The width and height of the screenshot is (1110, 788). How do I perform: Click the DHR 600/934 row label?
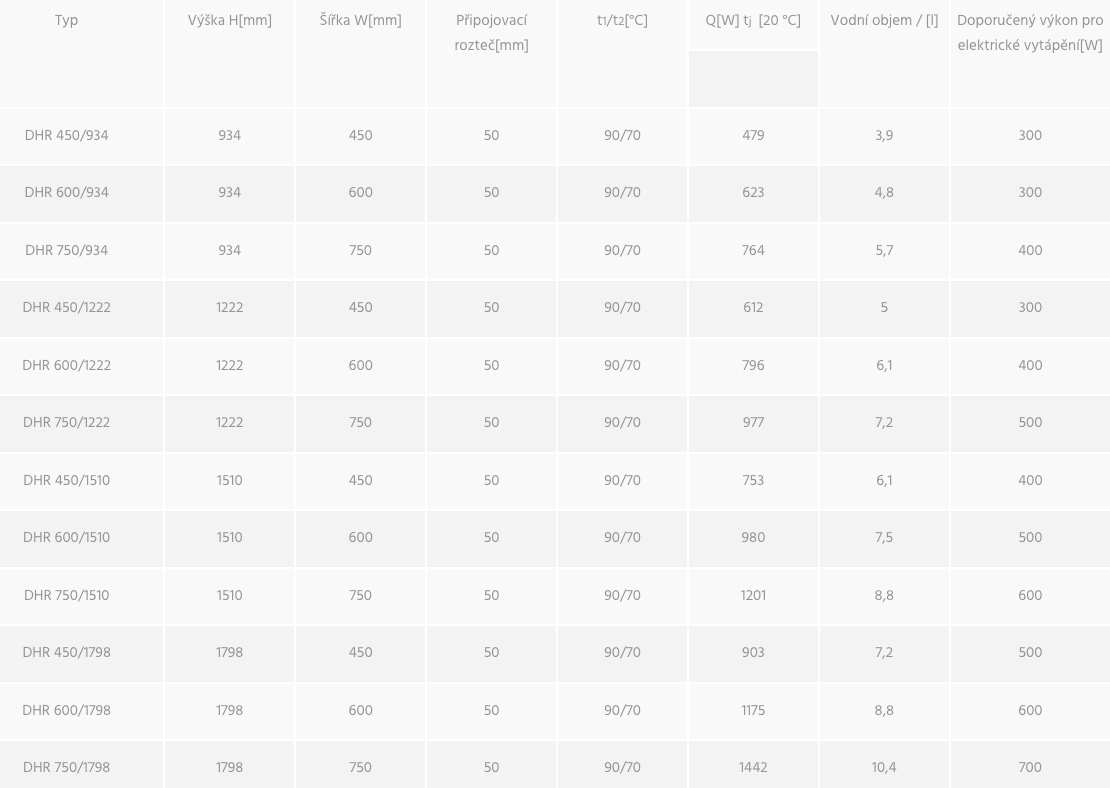click(66, 193)
